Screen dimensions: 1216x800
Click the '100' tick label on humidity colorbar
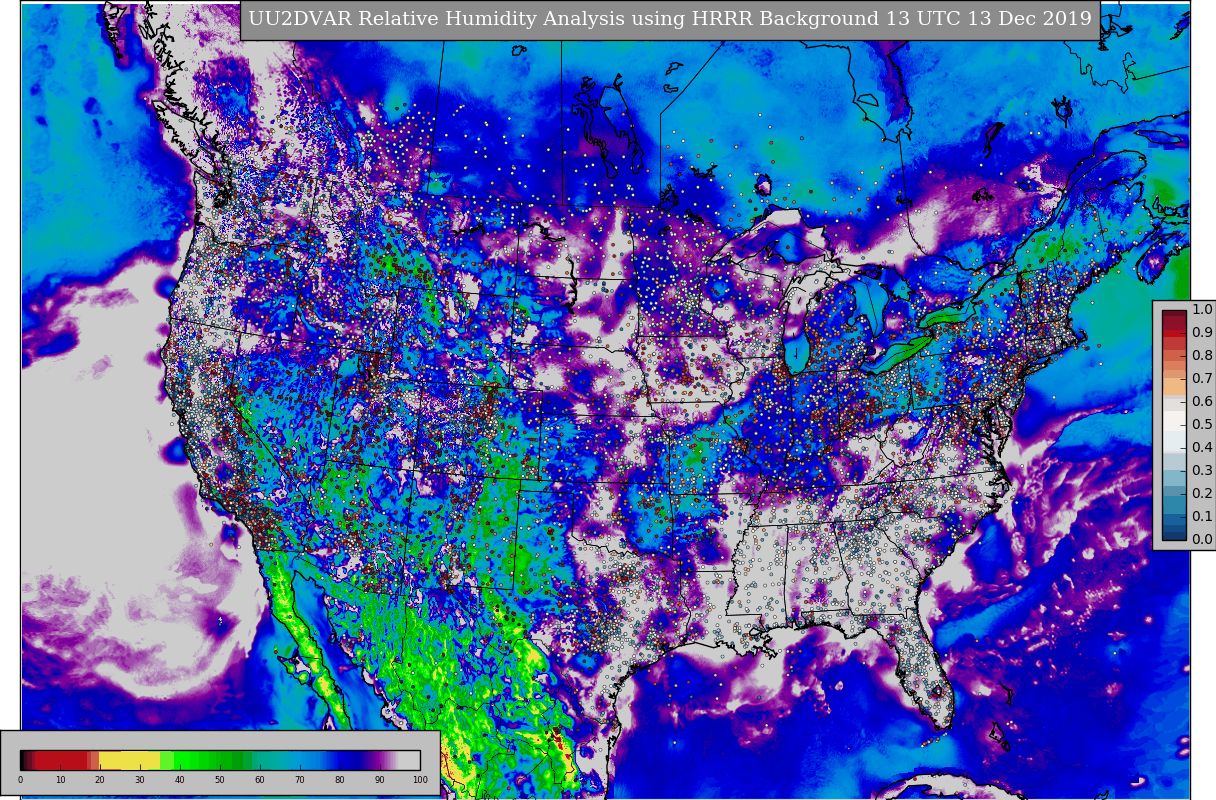(420, 780)
